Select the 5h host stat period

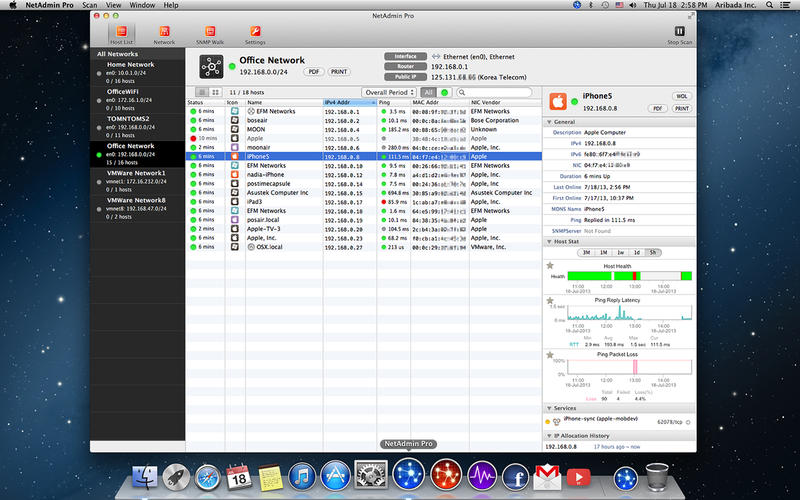click(653, 253)
